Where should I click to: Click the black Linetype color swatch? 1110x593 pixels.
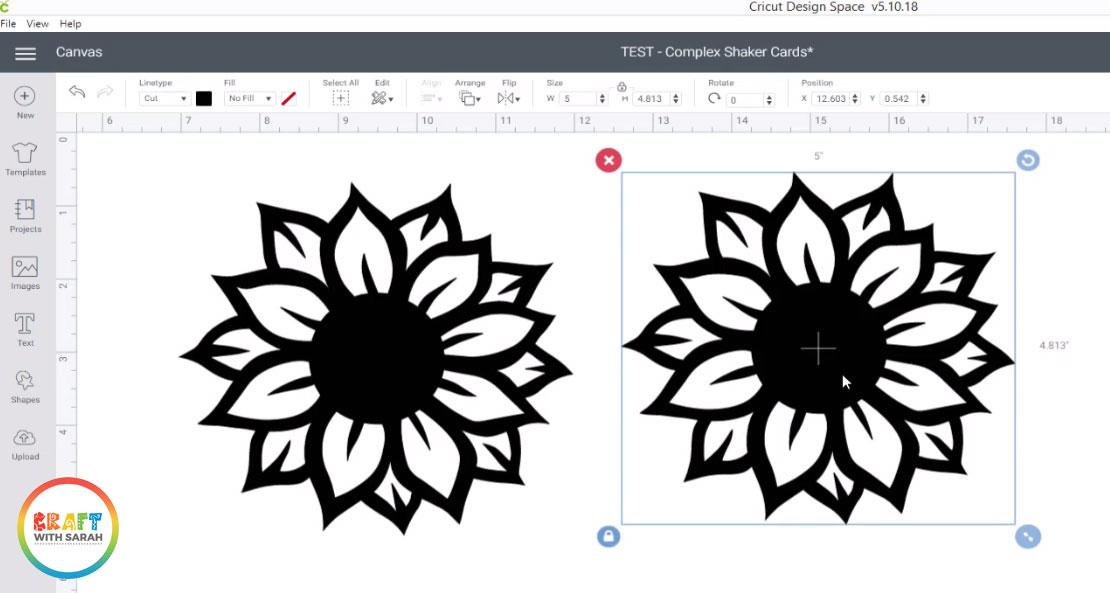204,98
